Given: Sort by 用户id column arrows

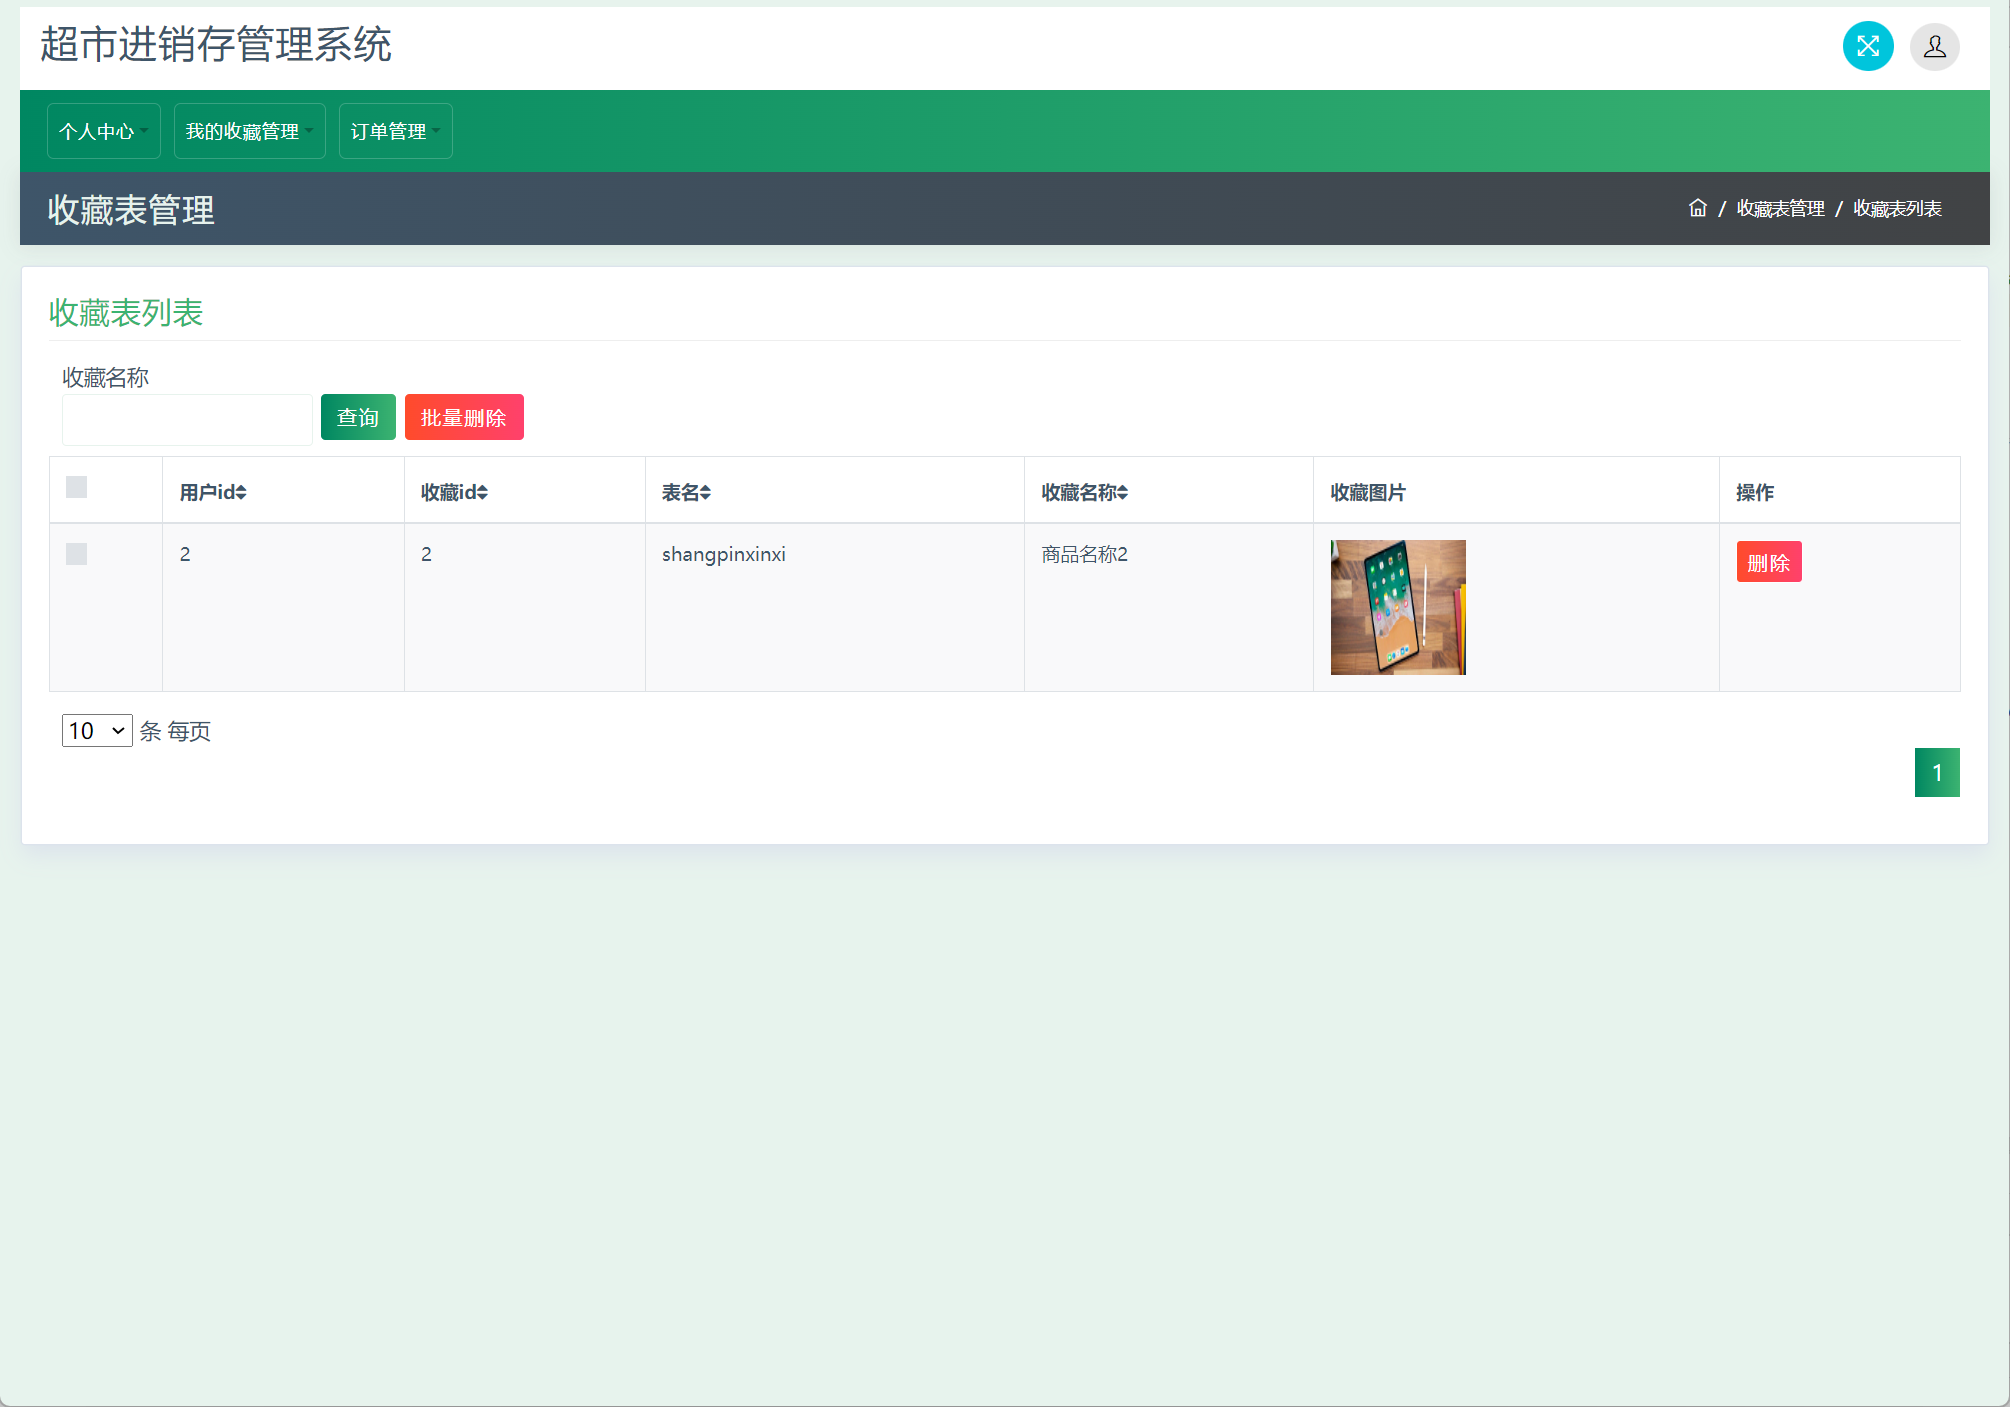Looking at the screenshot, I should pos(241,493).
